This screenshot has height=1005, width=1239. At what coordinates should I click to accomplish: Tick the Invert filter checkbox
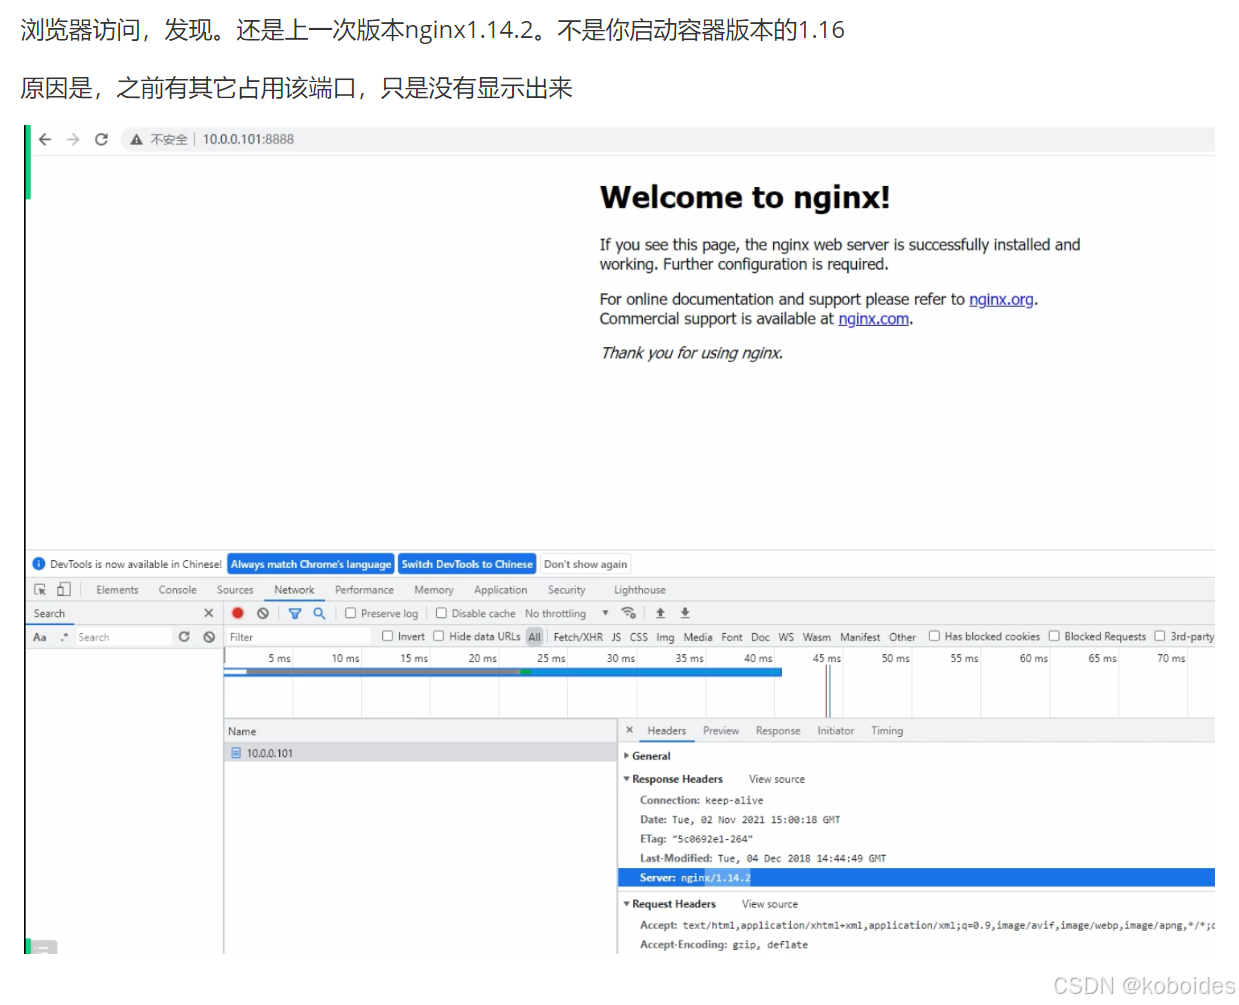click(x=388, y=636)
